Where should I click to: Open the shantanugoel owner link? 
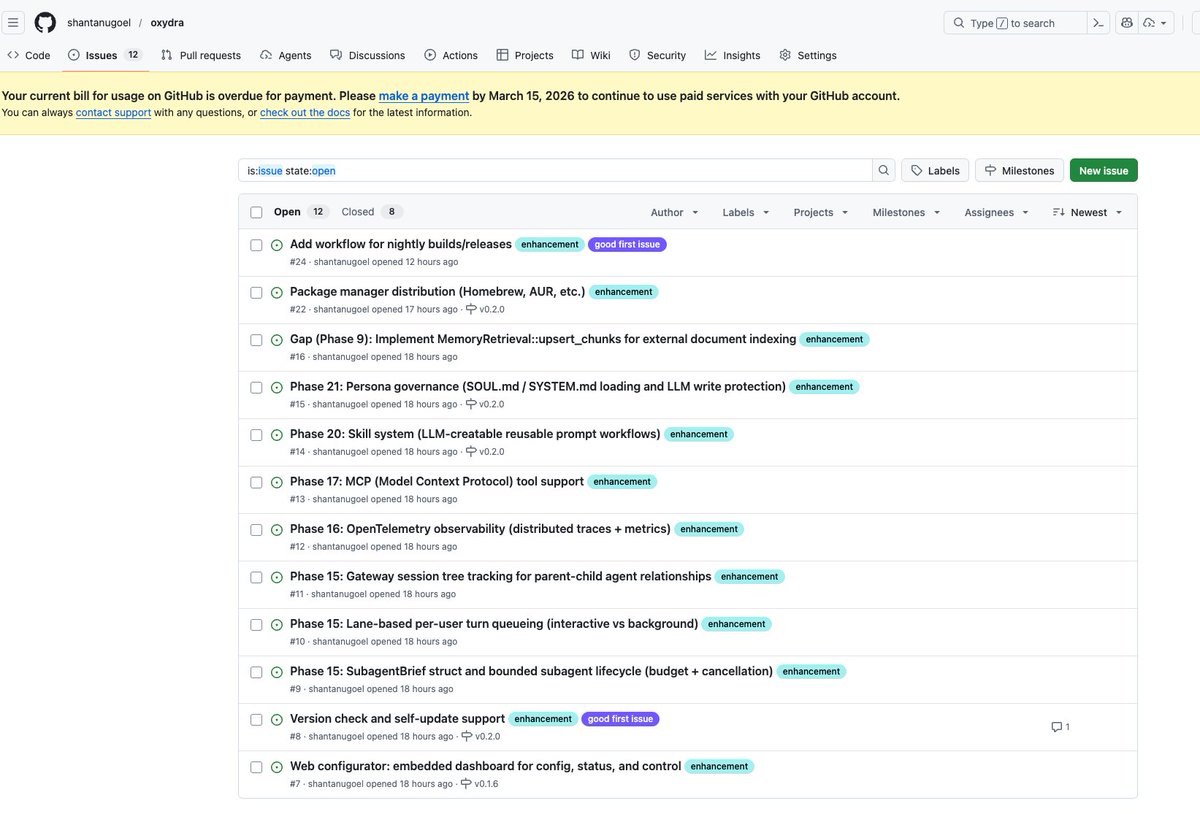99,22
